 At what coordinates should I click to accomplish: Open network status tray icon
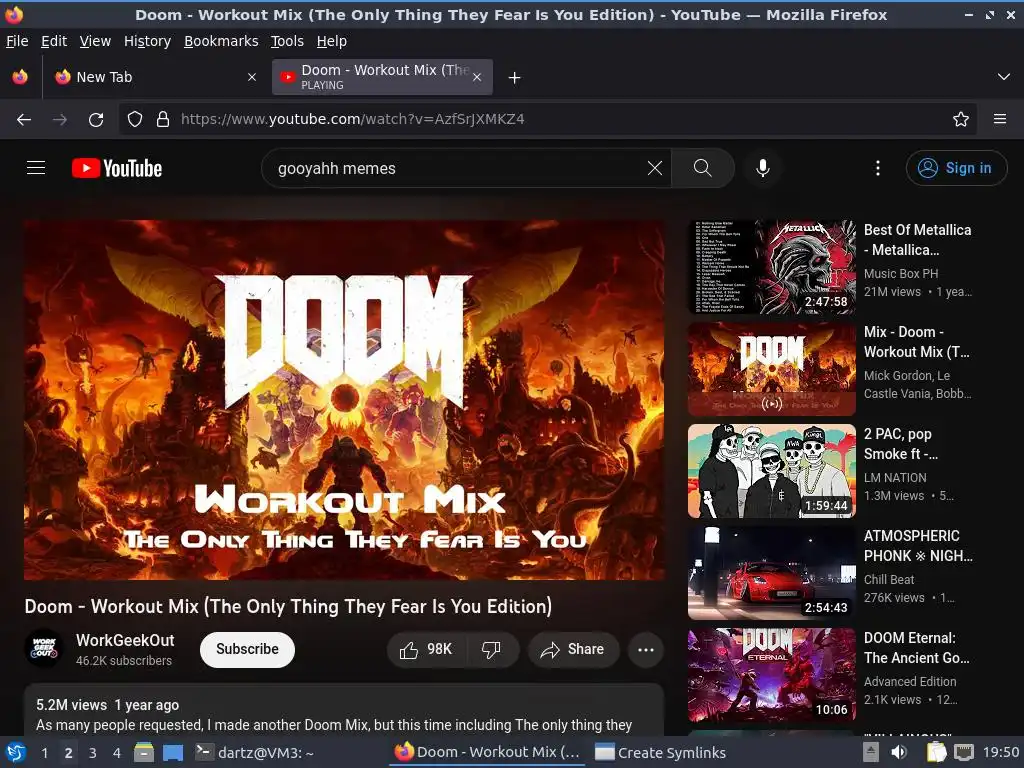point(964,753)
